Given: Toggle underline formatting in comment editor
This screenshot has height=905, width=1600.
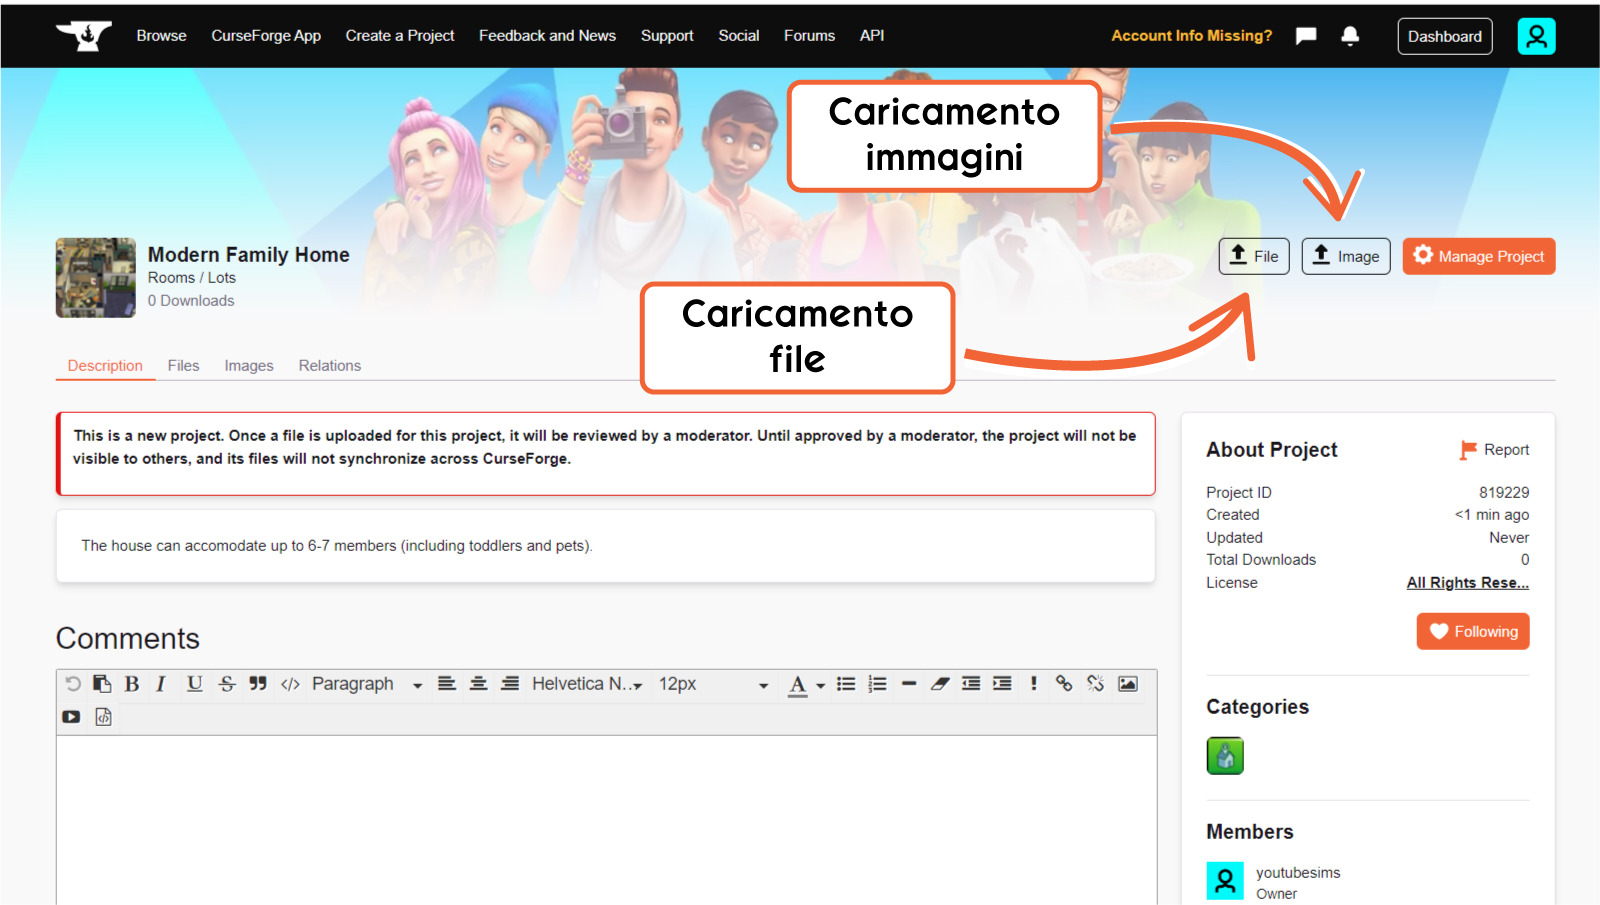Looking at the screenshot, I should click(x=194, y=684).
